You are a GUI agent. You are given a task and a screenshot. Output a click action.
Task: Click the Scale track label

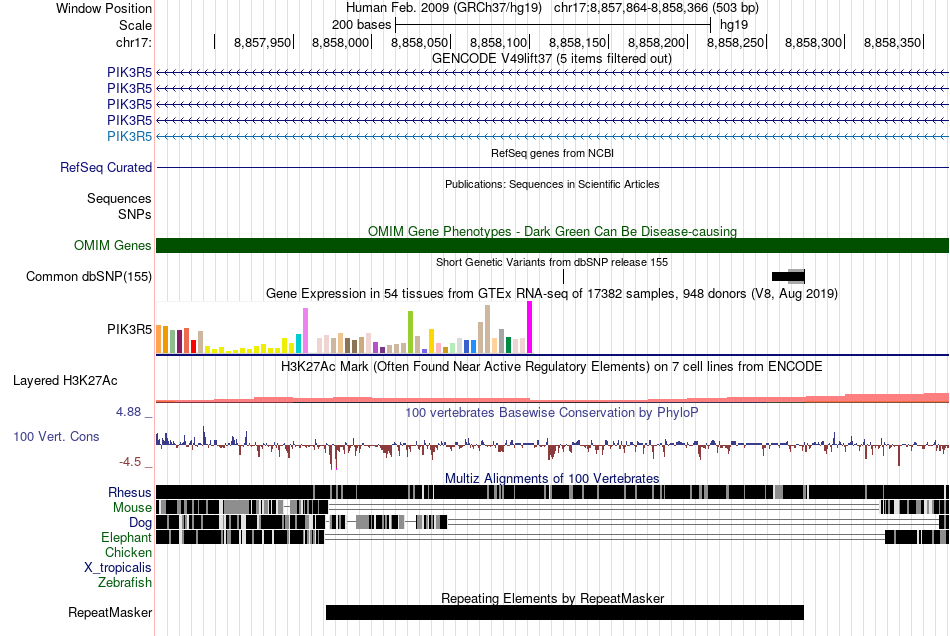(x=135, y=25)
